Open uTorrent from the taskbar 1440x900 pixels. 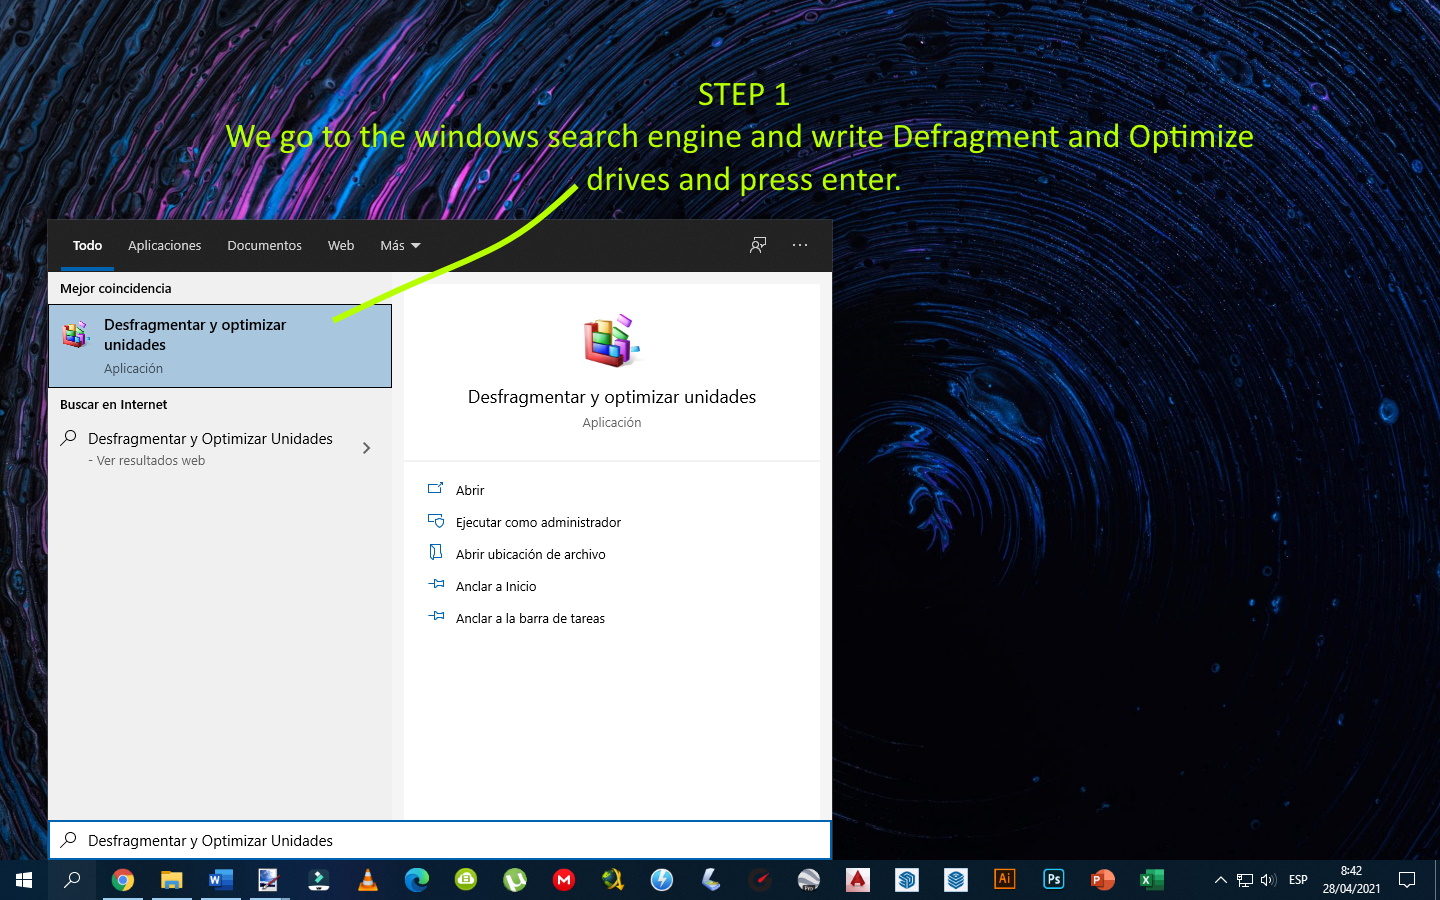click(514, 880)
